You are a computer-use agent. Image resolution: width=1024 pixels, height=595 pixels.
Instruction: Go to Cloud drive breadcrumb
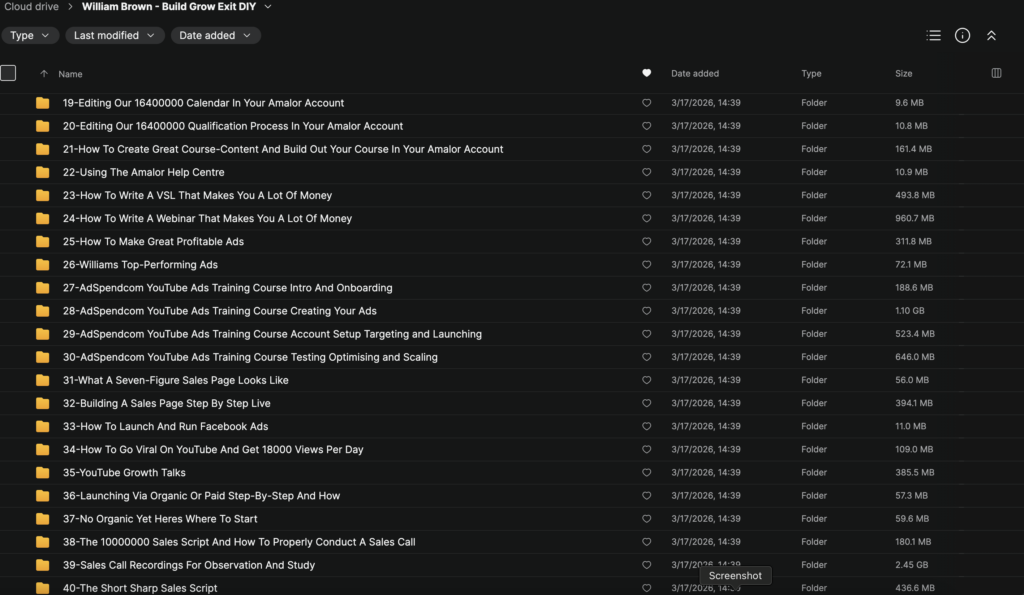31,7
